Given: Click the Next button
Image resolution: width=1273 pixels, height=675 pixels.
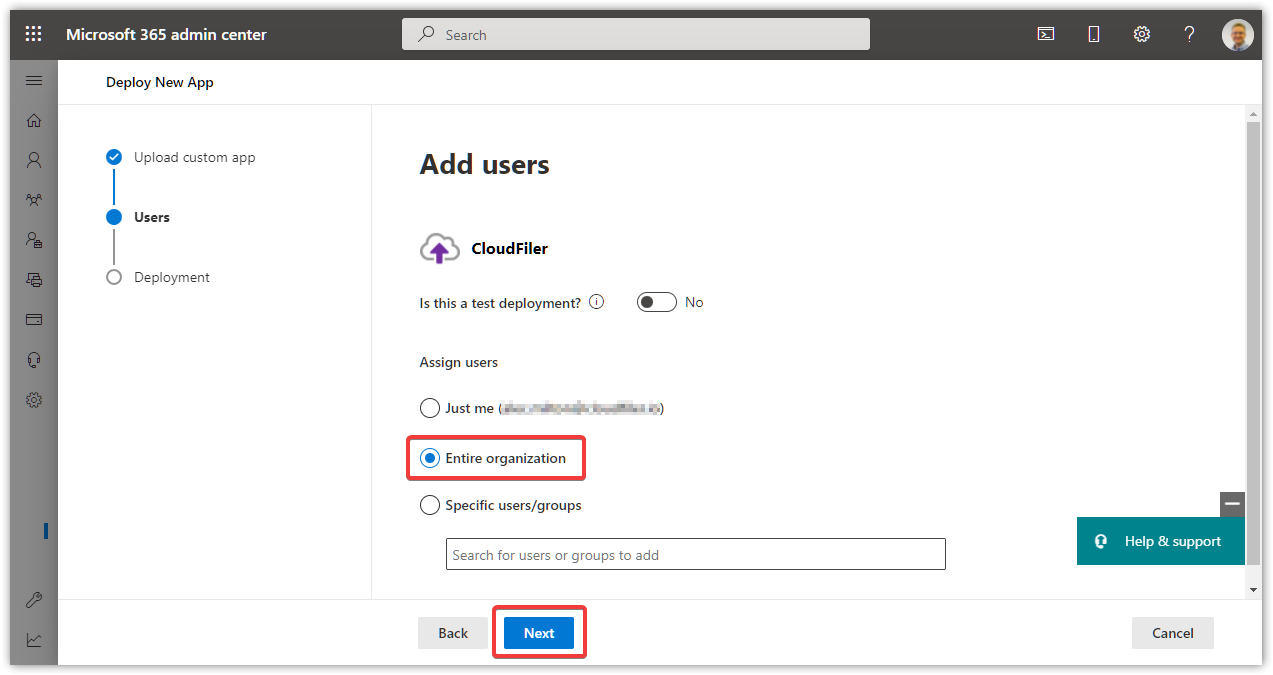Looking at the screenshot, I should coord(539,633).
